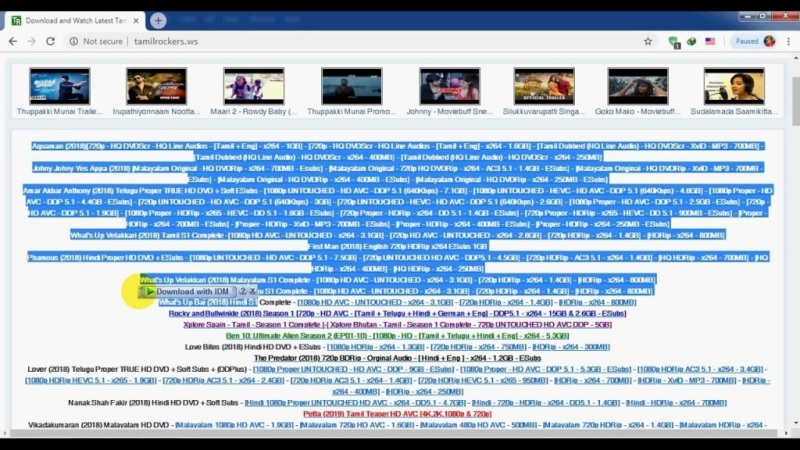This screenshot has height=450, width=800.
Task: Click the tamilrockers.ws address bar
Action: pos(166,41)
